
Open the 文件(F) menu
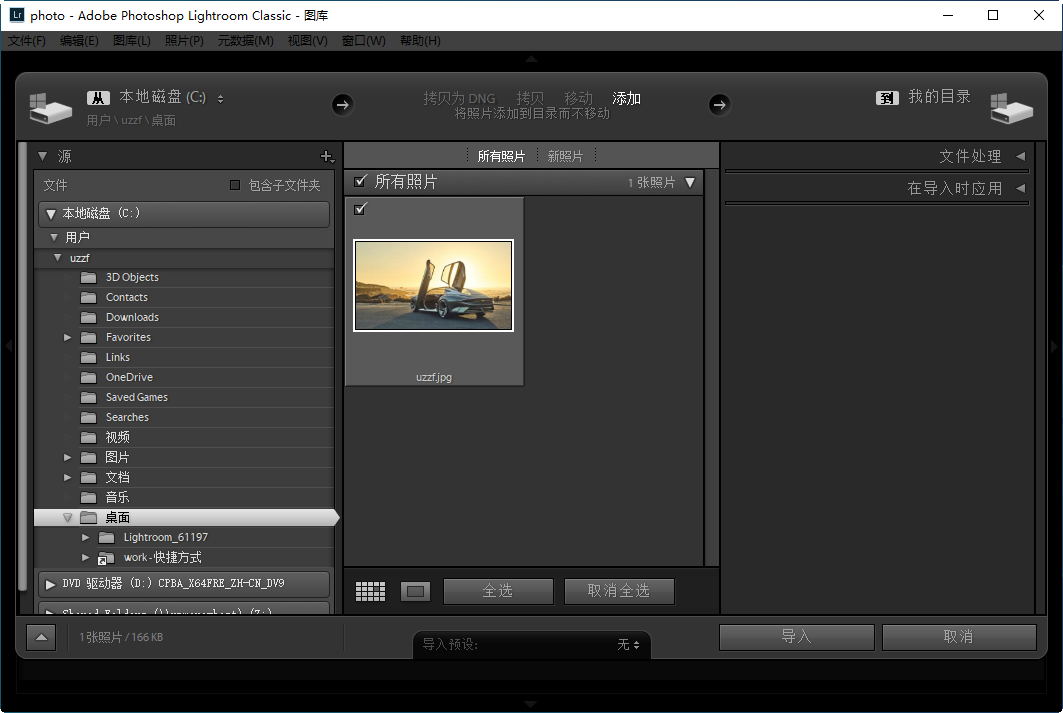point(27,41)
